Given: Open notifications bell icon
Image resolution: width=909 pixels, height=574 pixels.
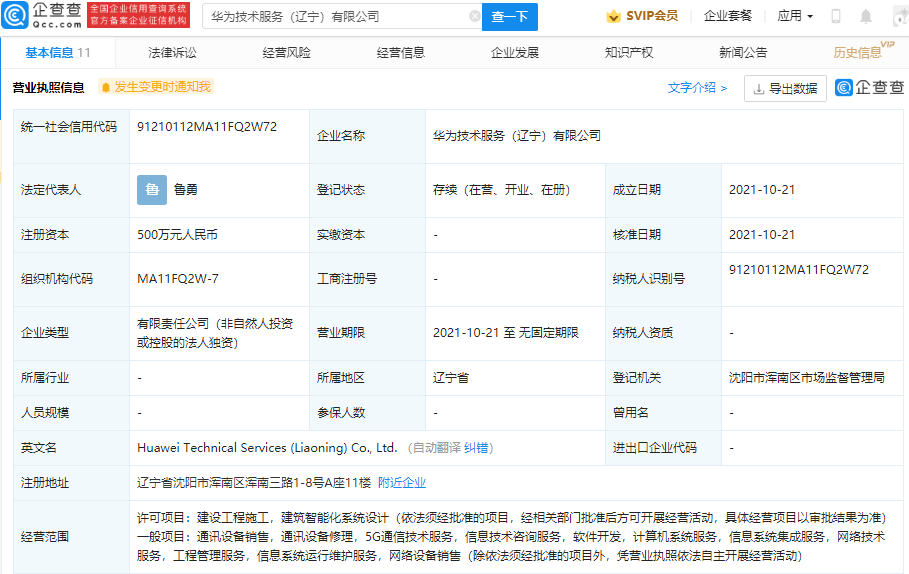Looking at the screenshot, I should 866,16.
